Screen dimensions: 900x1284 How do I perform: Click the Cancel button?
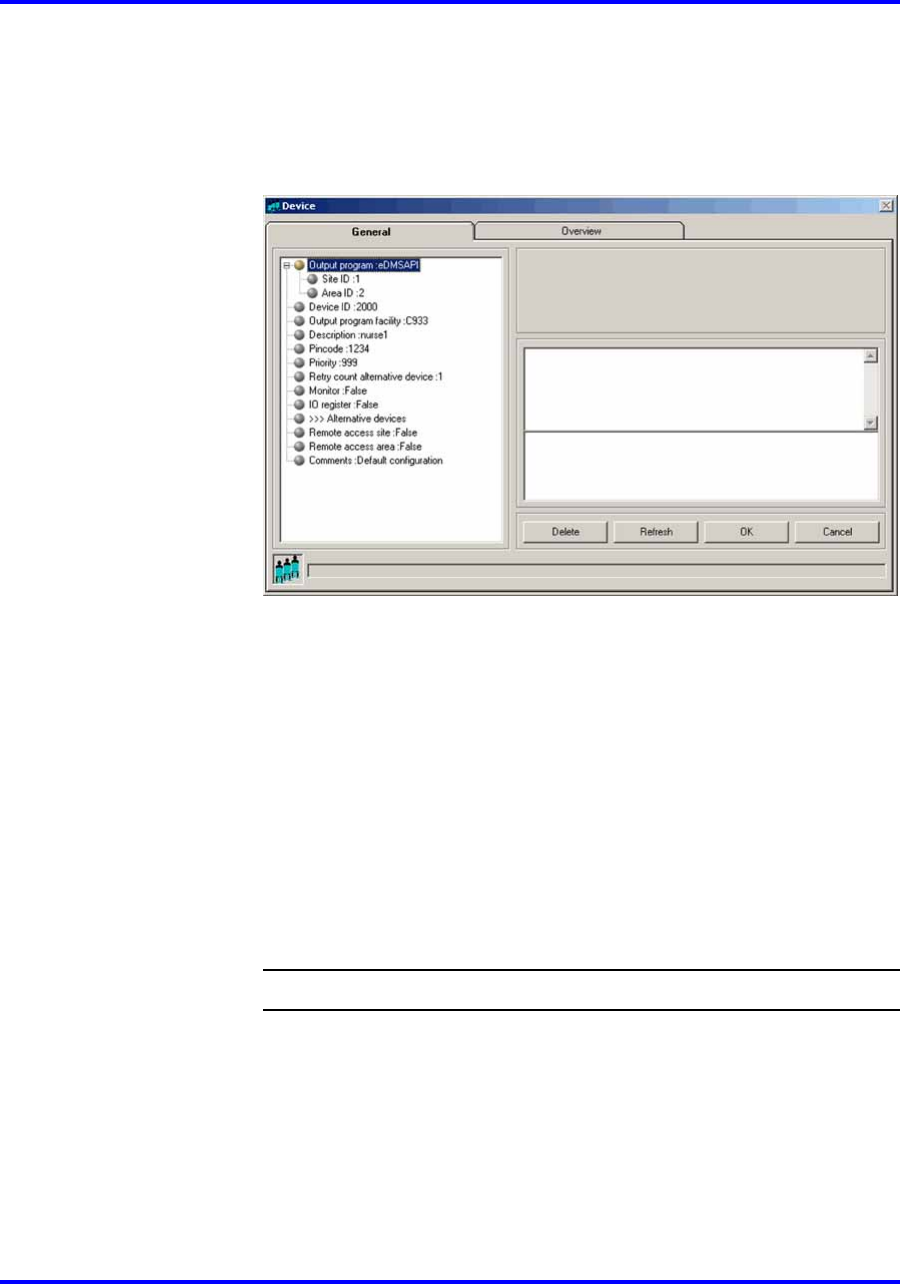[837, 532]
